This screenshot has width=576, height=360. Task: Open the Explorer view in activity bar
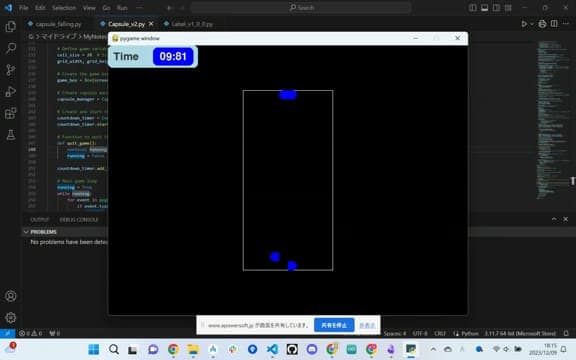(11, 26)
